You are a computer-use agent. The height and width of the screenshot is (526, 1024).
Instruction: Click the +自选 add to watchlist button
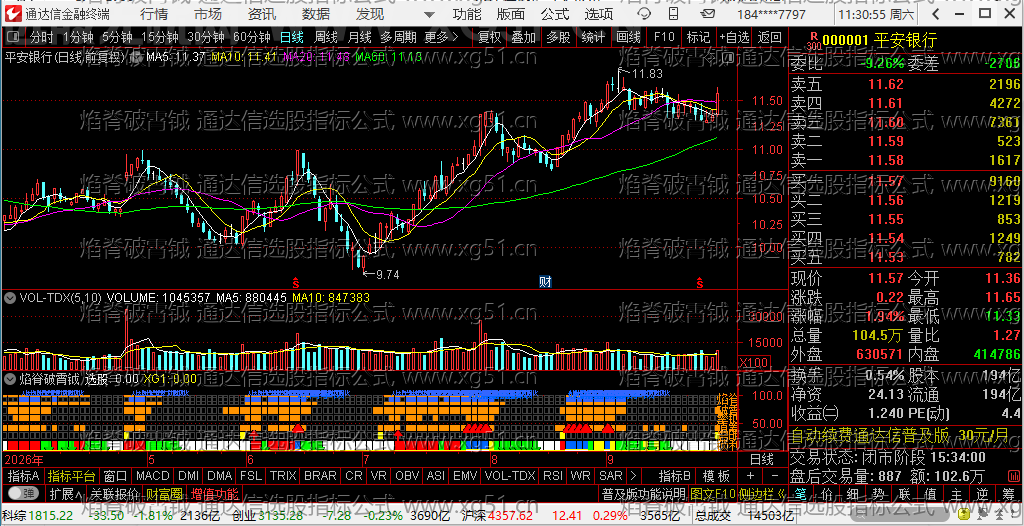[735, 37]
